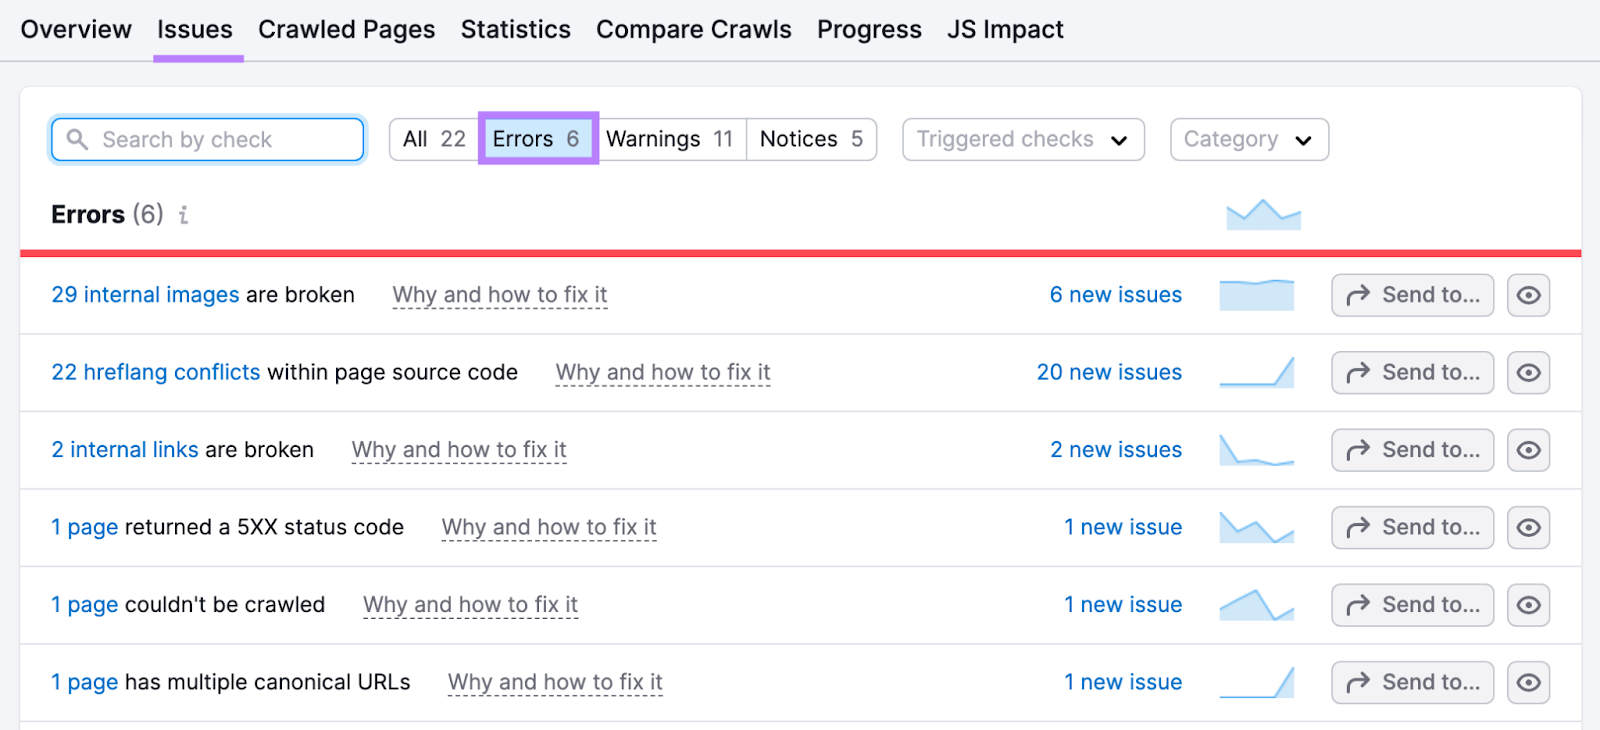Click the sparkline chart on hreflang conflicts row
The height and width of the screenshot is (730, 1600).
coord(1256,372)
